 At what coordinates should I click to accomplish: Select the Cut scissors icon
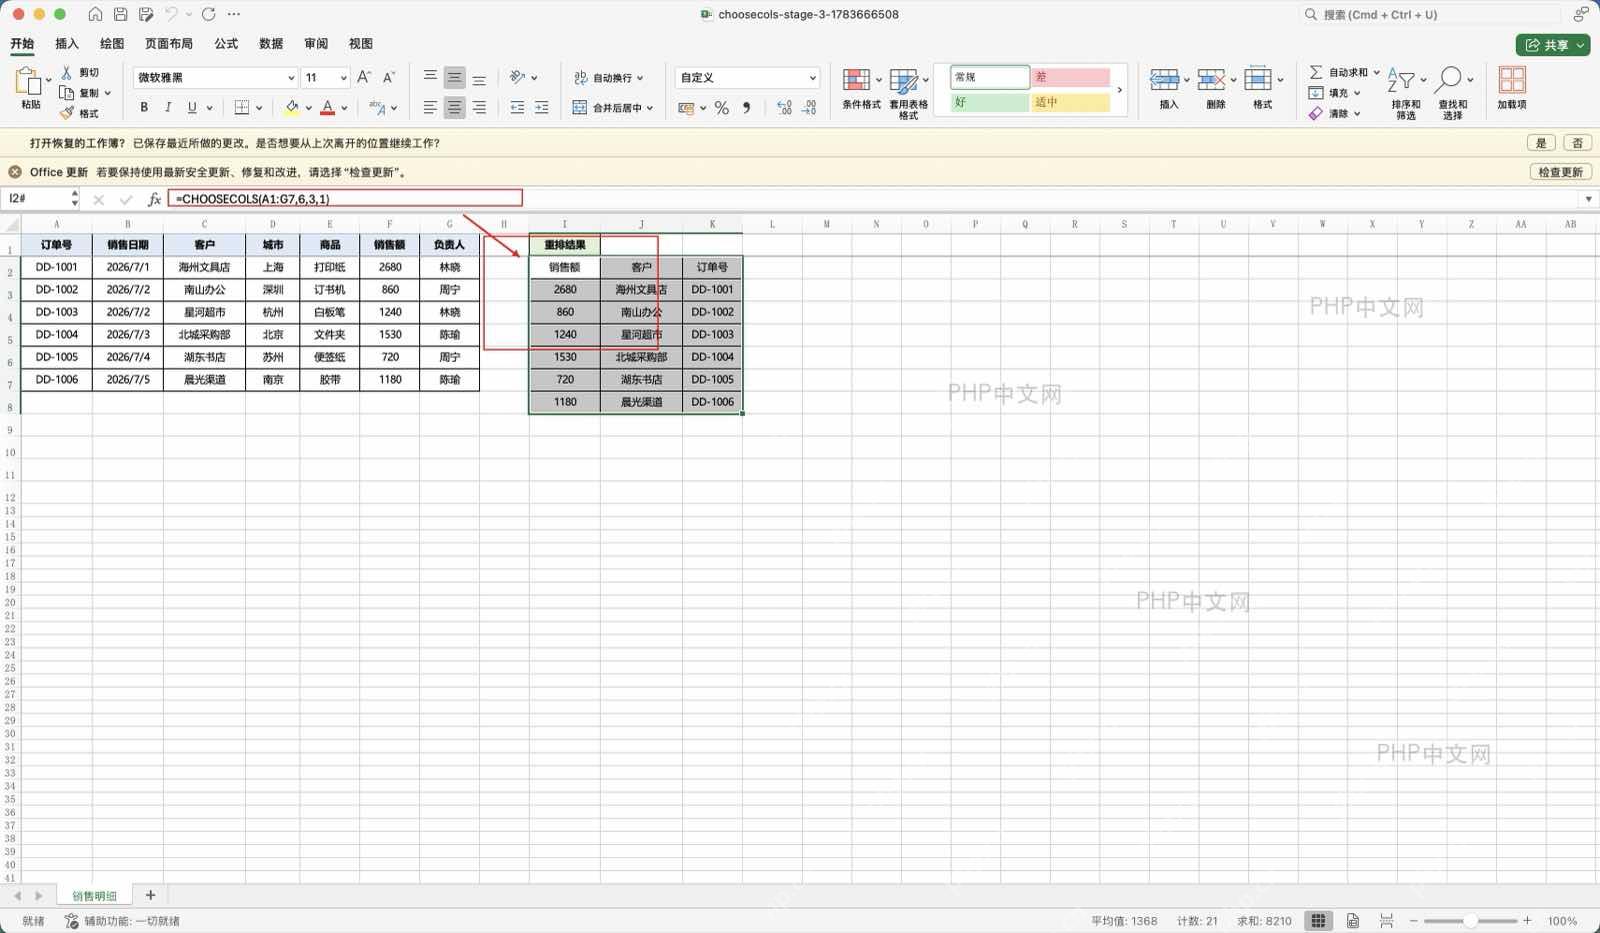click(66, 73)
